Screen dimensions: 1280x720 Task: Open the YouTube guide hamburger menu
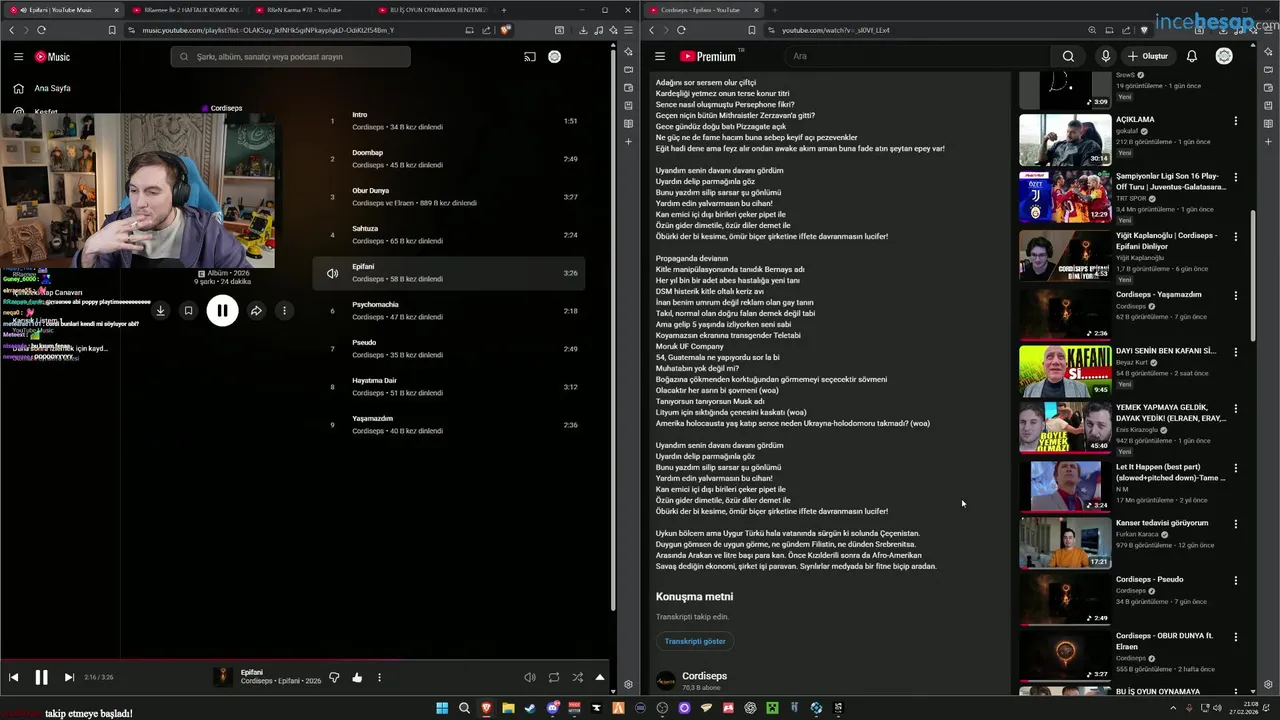[660, 56]
